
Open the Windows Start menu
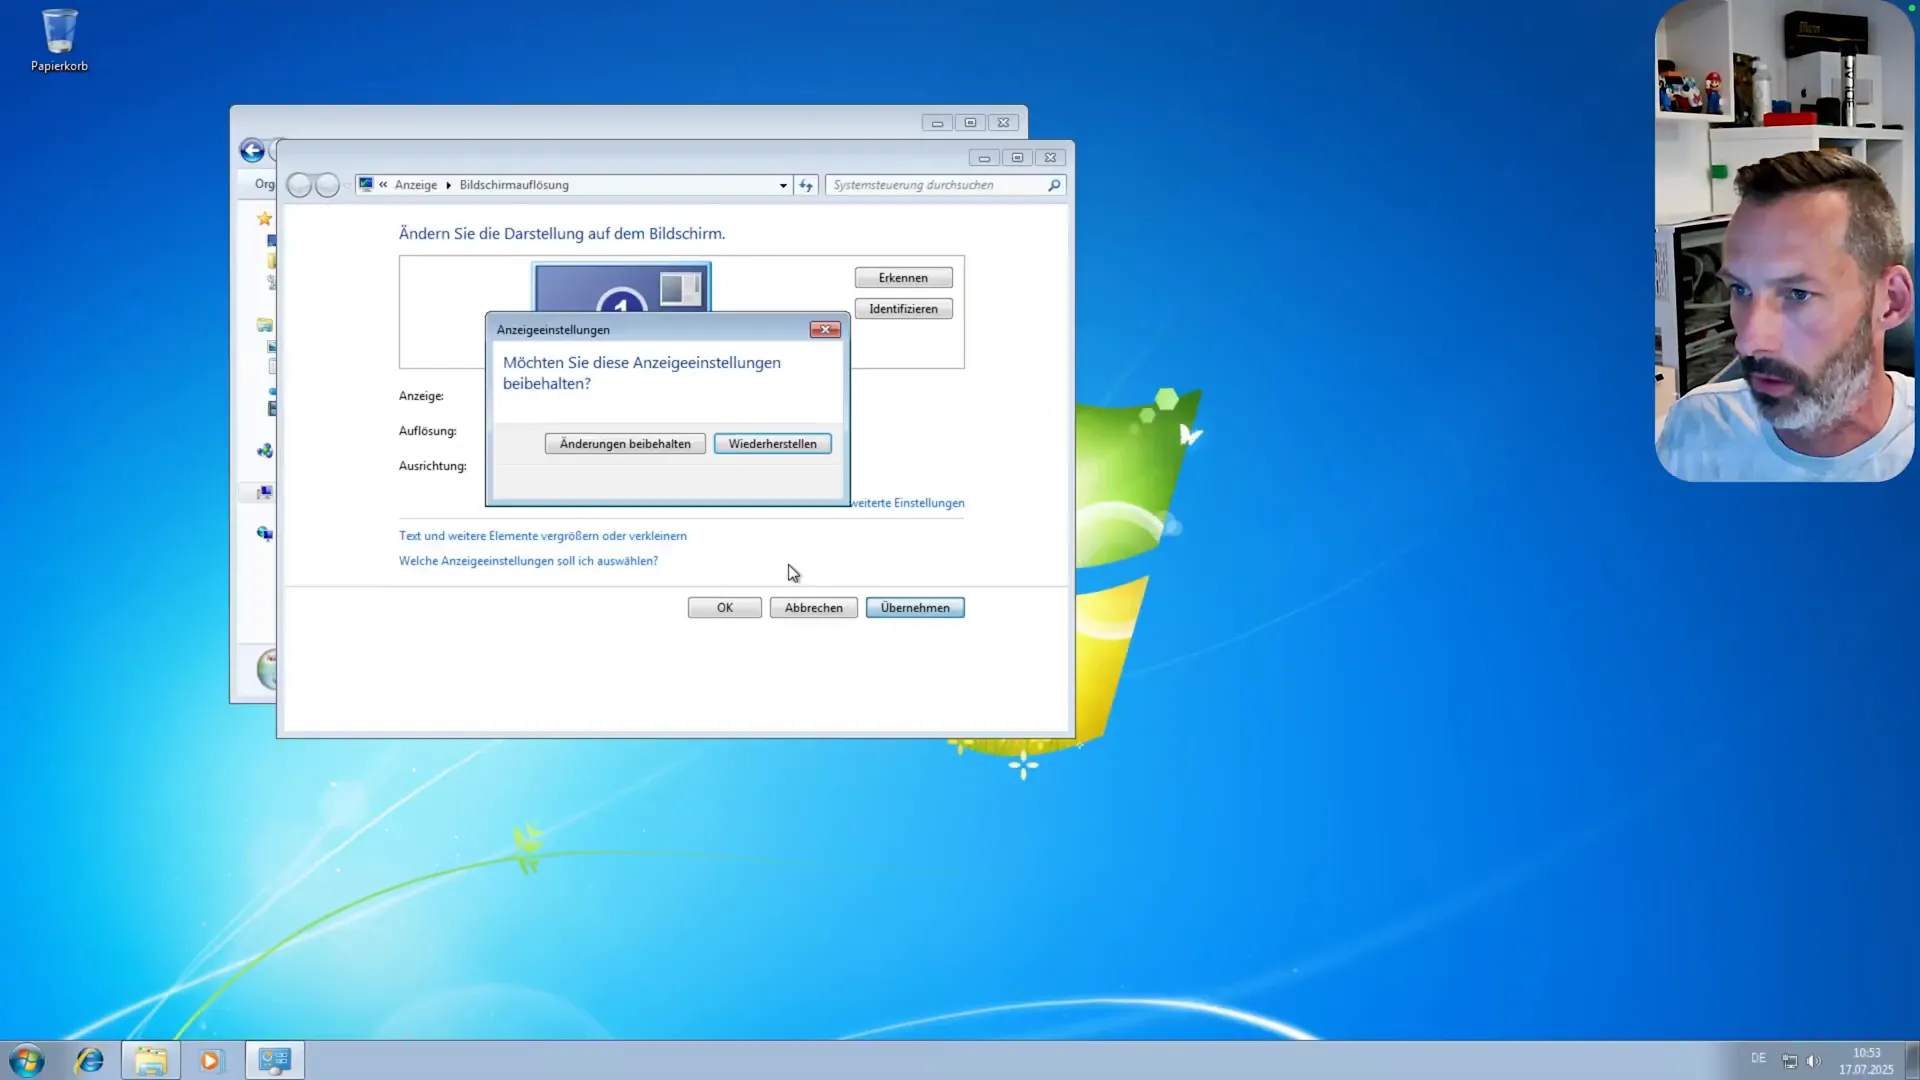(x=27, y=1060)
